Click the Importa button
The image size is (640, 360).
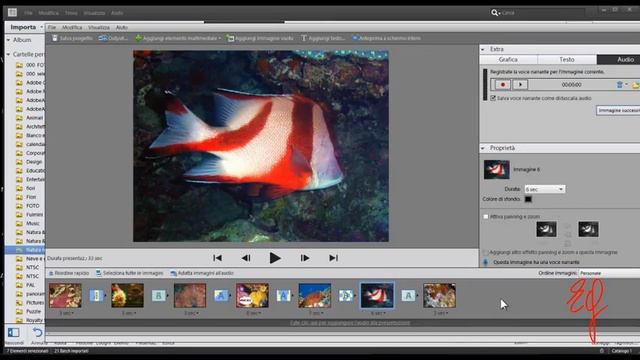[23, 27]
